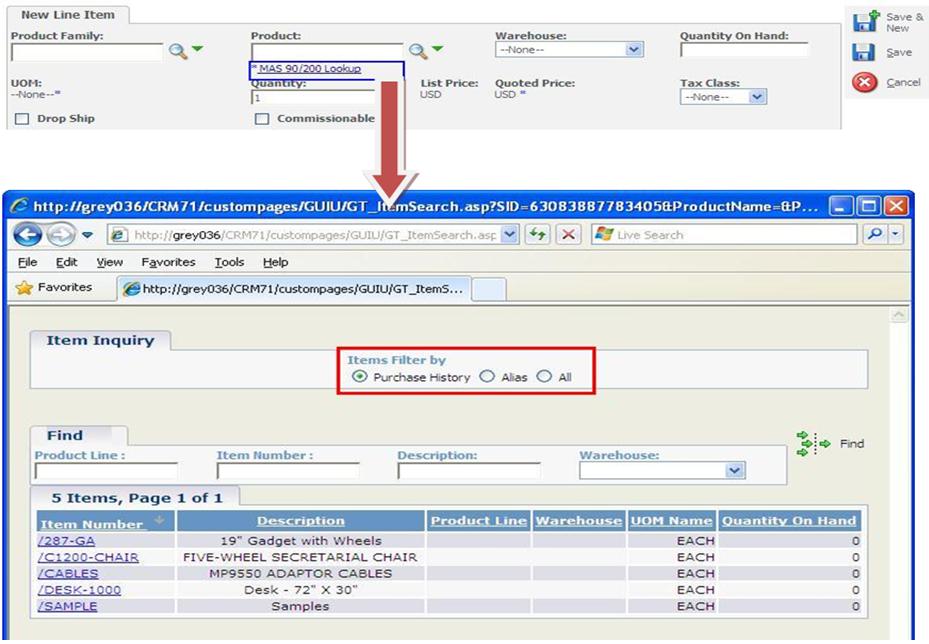Select the Alias filter radio button
The width and height of the screenshot is (929, 644).
tap(487, 376)
